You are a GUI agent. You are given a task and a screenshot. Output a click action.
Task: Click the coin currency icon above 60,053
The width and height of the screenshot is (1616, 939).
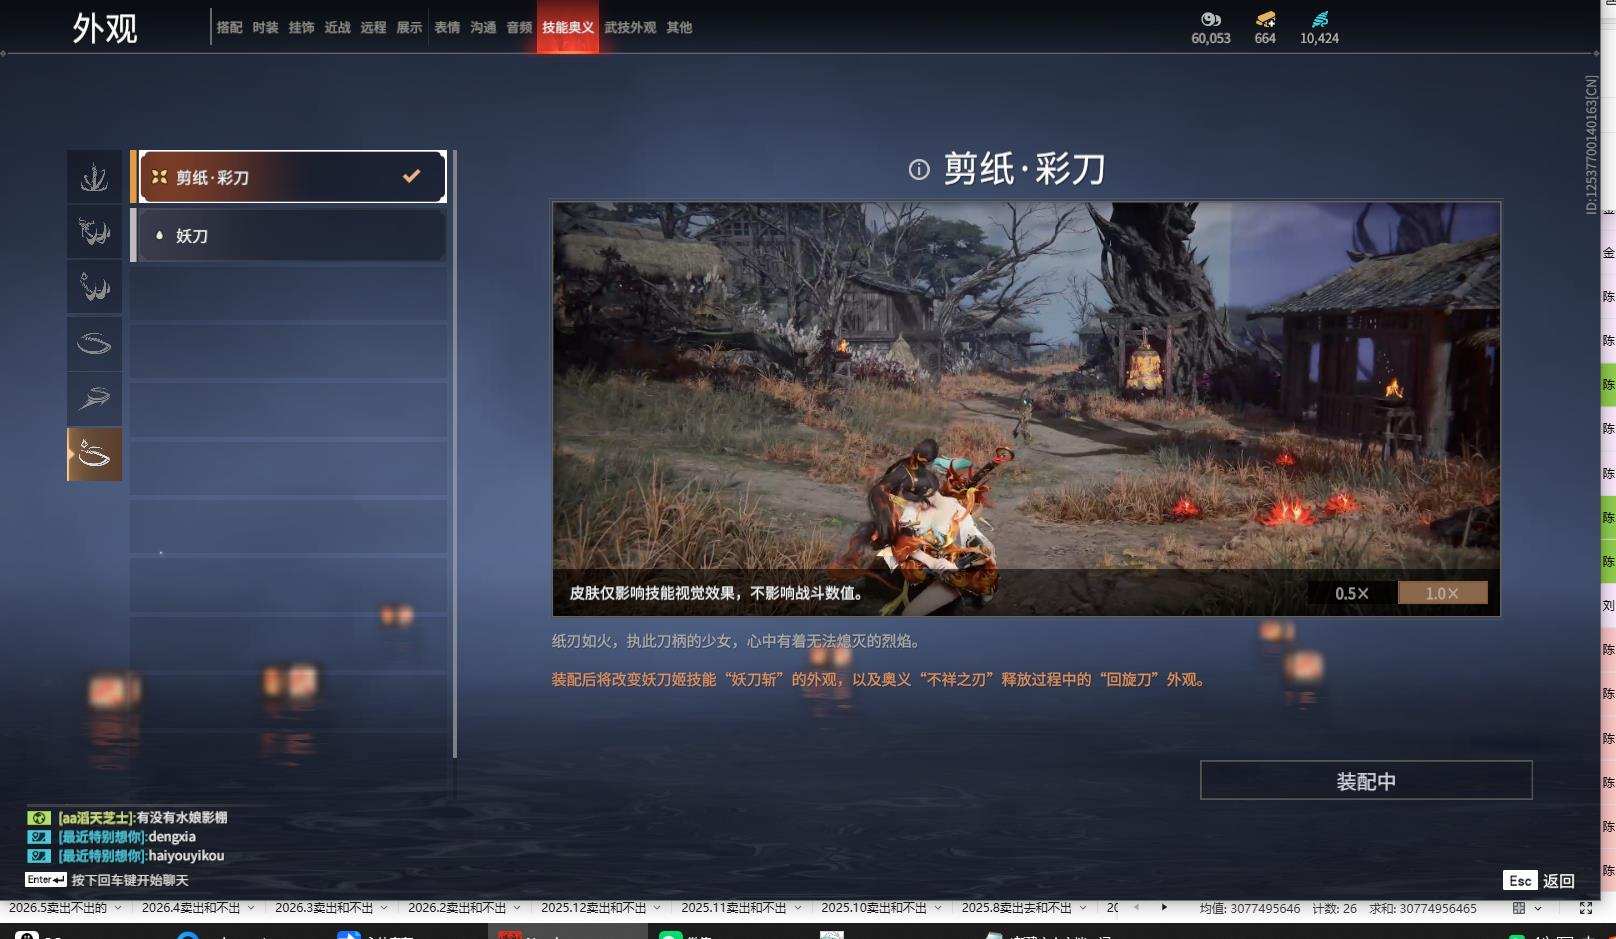tap(1211, 19)
